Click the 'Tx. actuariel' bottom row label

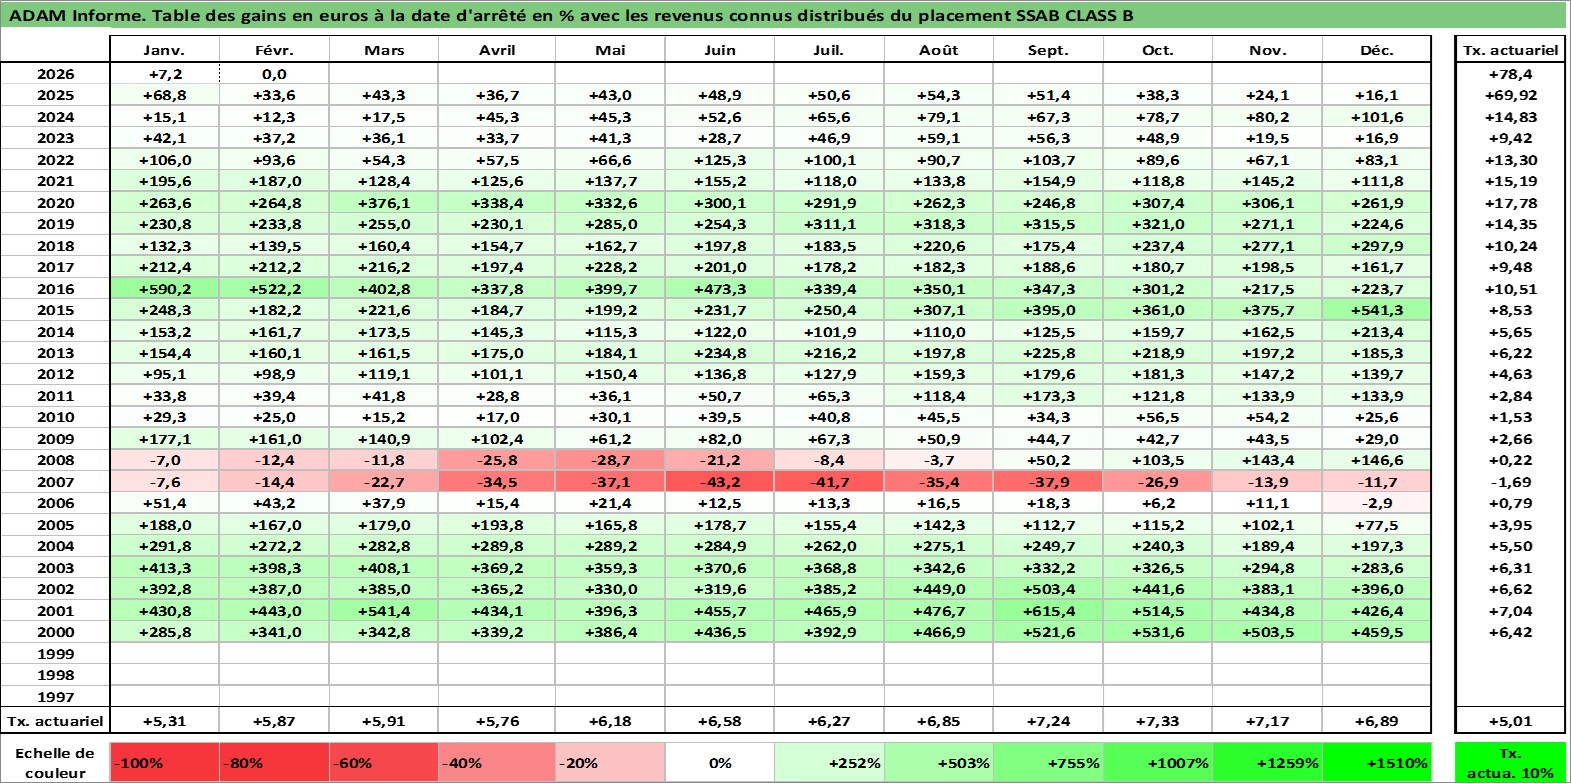56,721
